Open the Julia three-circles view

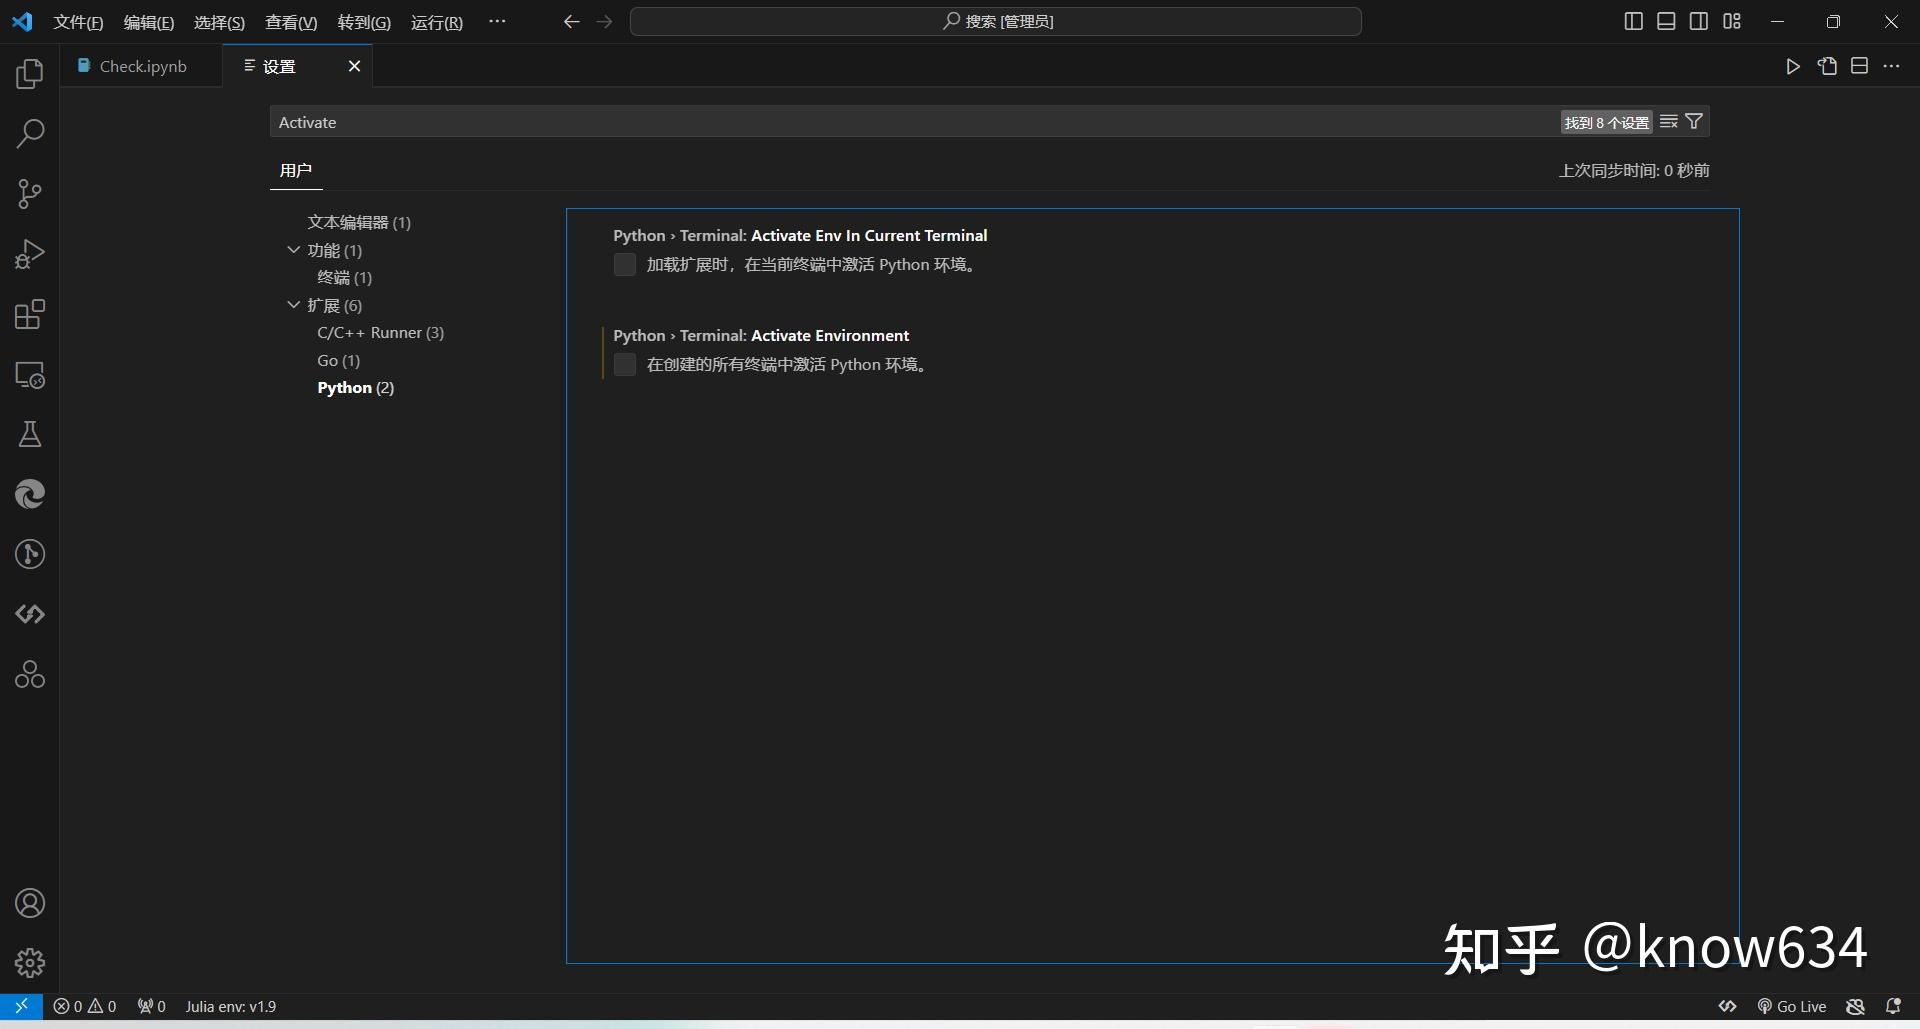pyautogui.click(x=30, y=675)
